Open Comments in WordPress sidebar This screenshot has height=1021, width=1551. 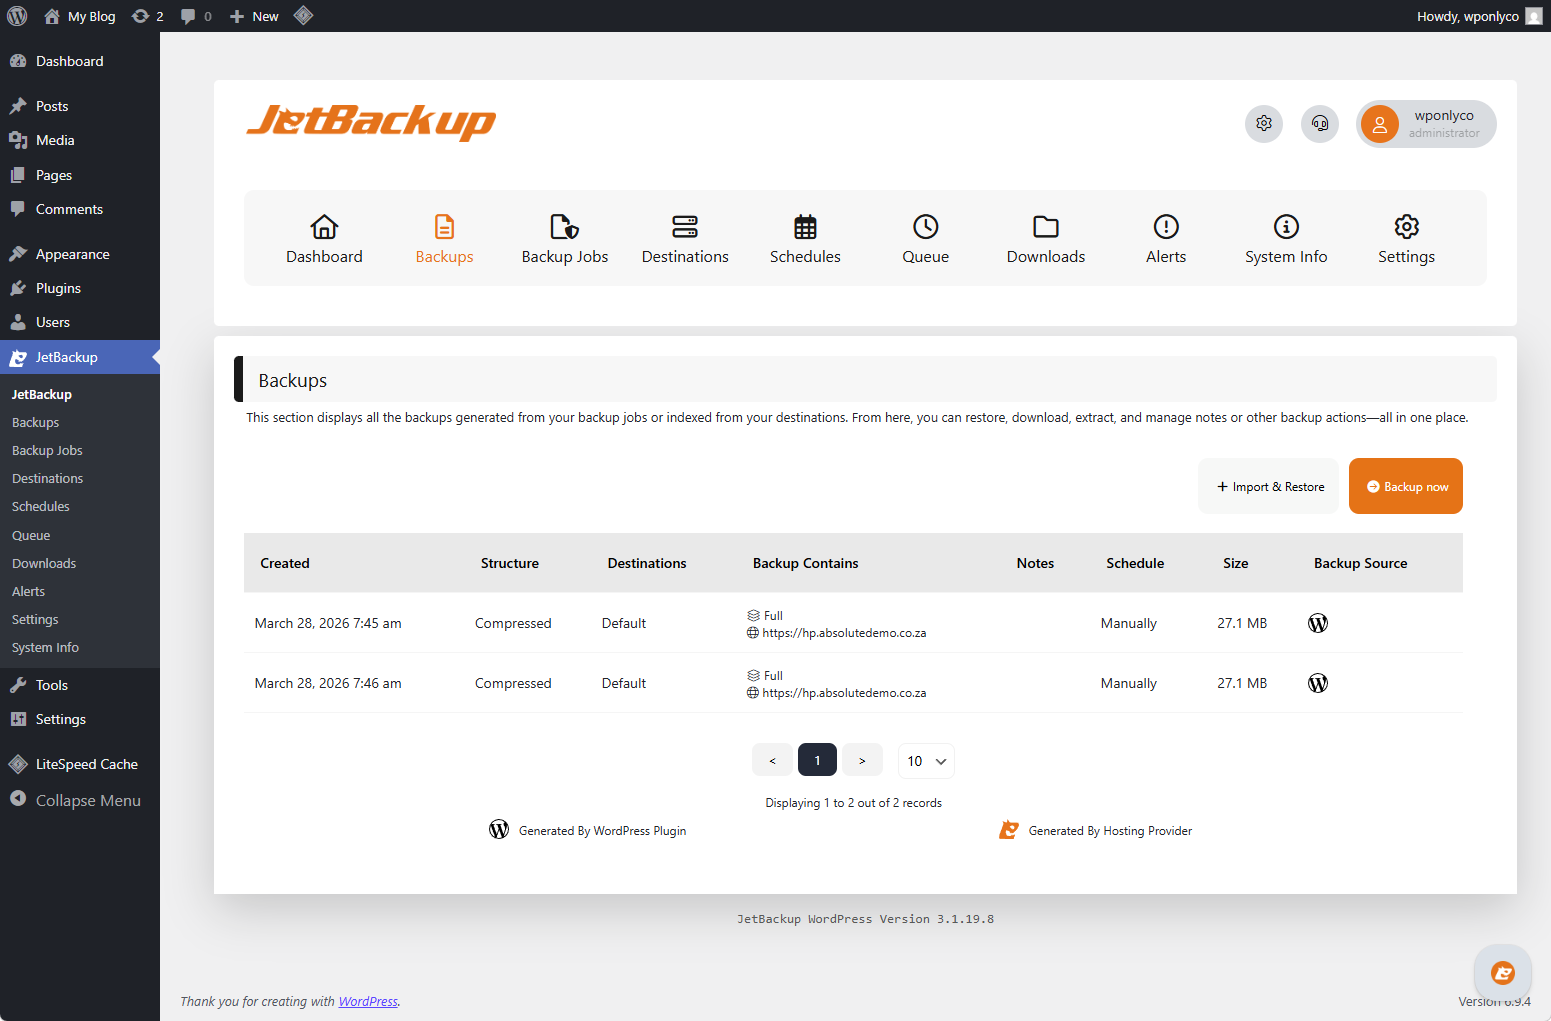80,209
